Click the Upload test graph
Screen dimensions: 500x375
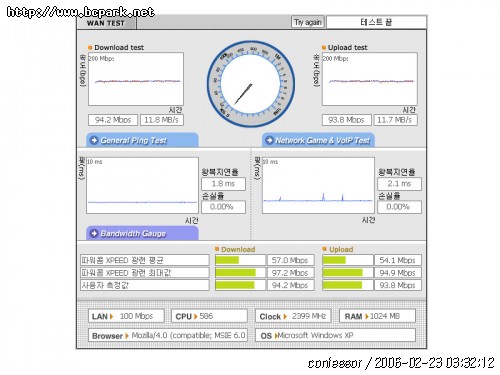[370, 79]
